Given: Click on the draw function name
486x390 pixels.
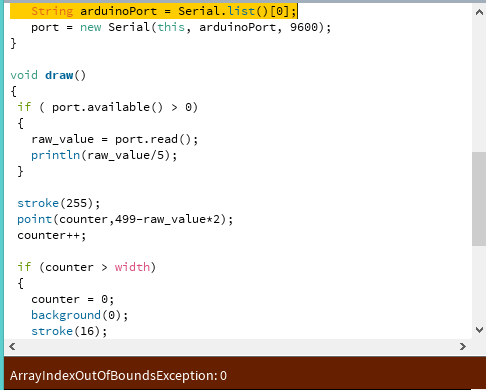Looking at the screenshot, I should (x=59, y=75).
